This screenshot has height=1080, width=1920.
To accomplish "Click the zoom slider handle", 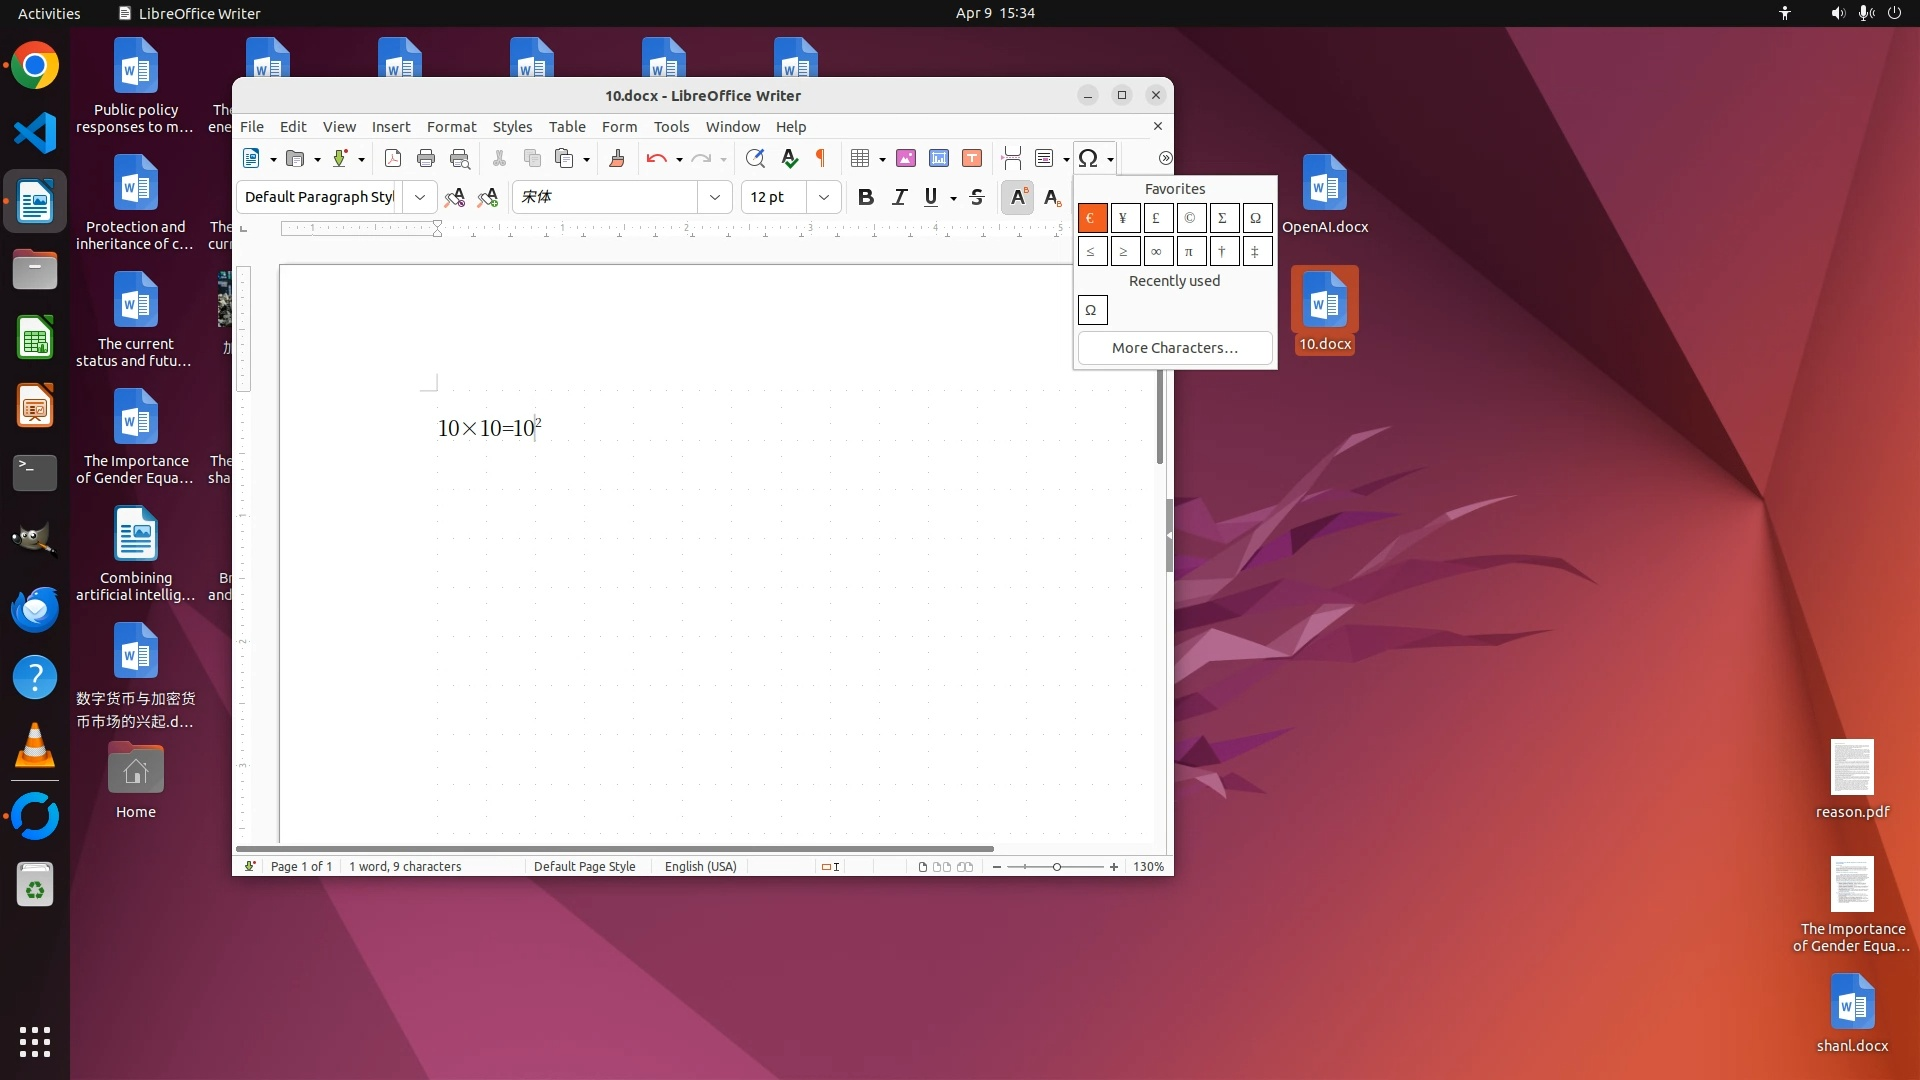I will tap(1056, 867).
